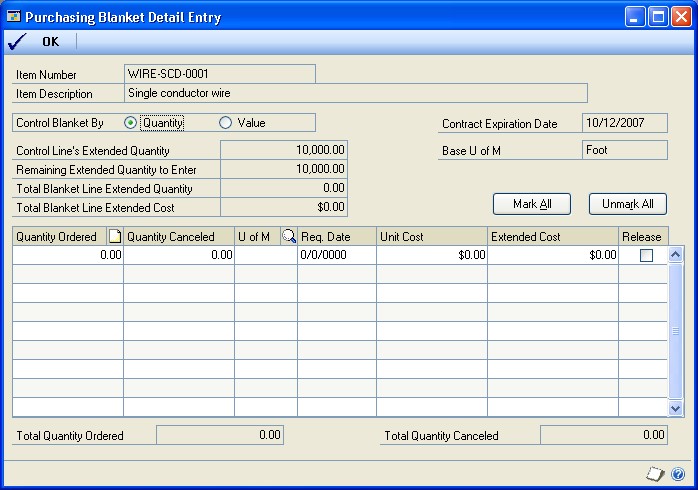
Task: Click Quantity Canceled cell in first row
Action: [179, 255]
